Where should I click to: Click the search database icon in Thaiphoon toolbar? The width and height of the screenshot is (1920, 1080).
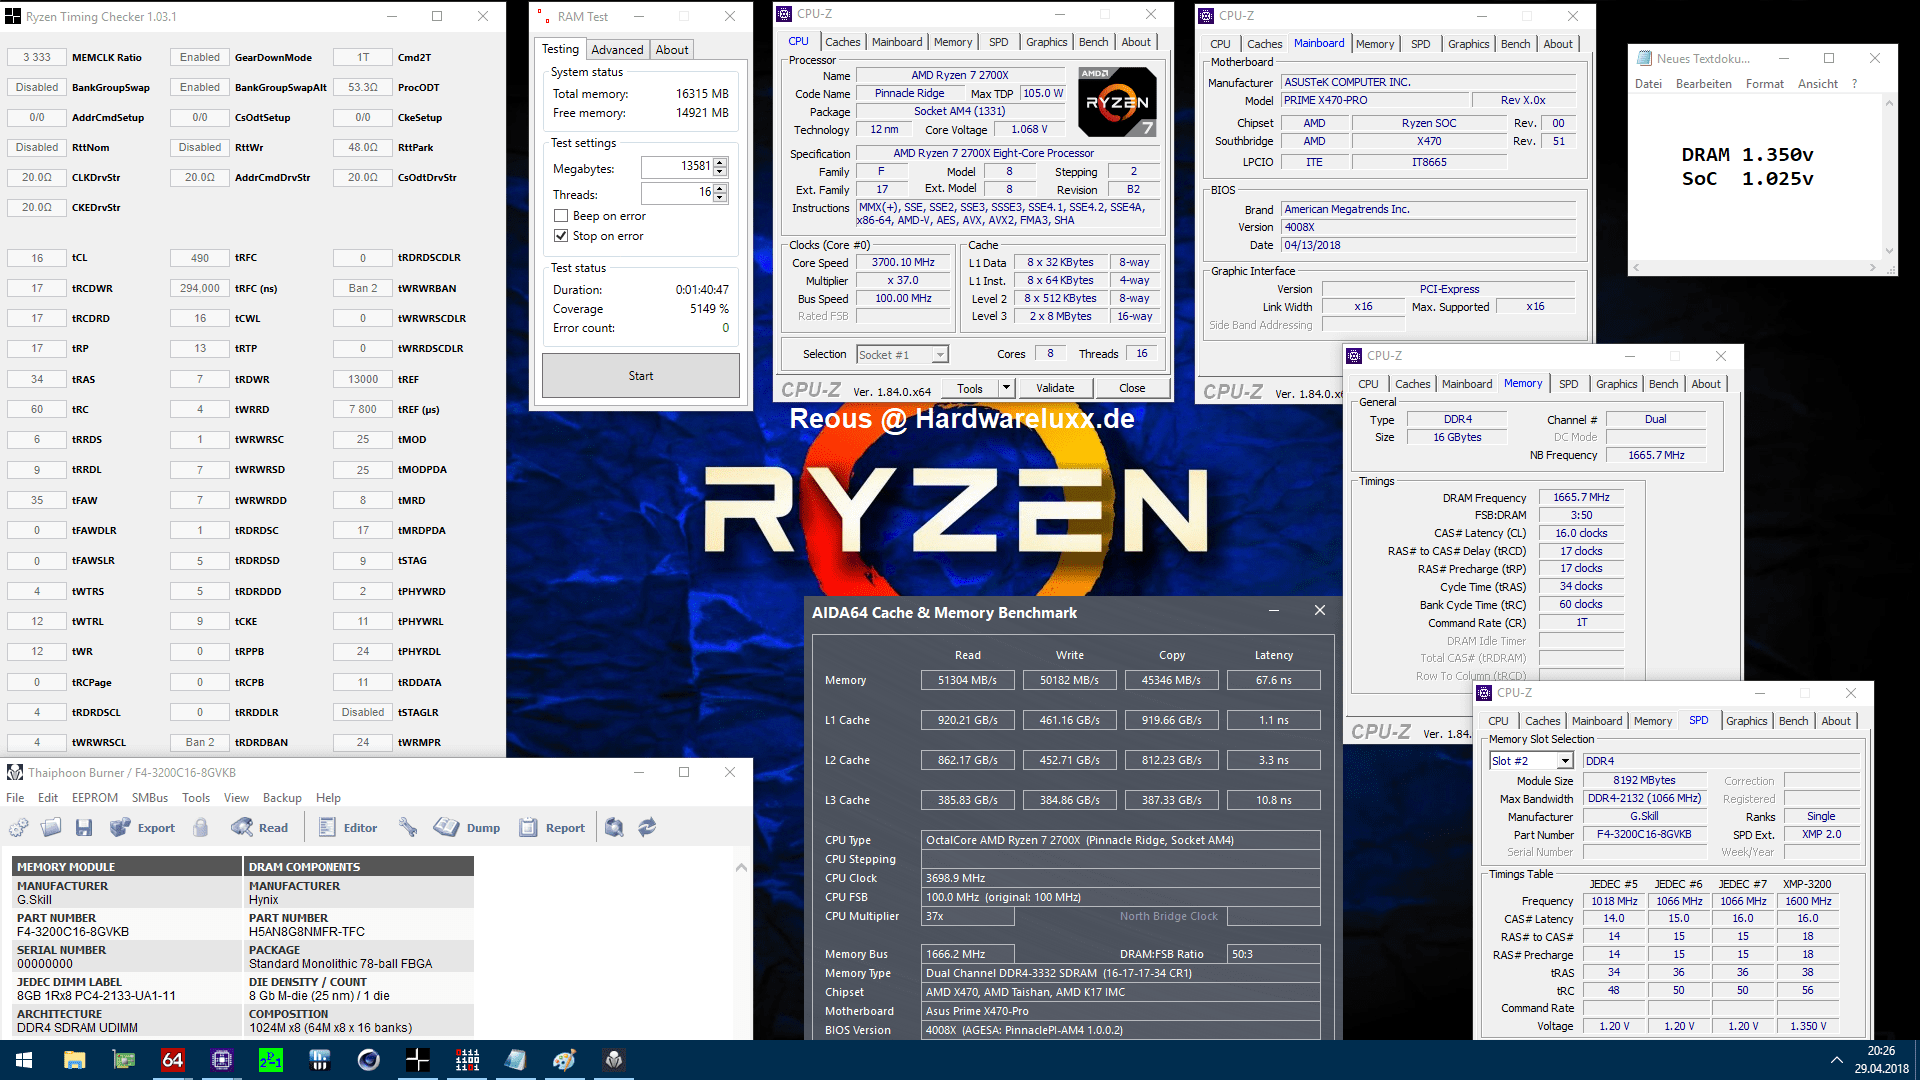click(614, 828)
